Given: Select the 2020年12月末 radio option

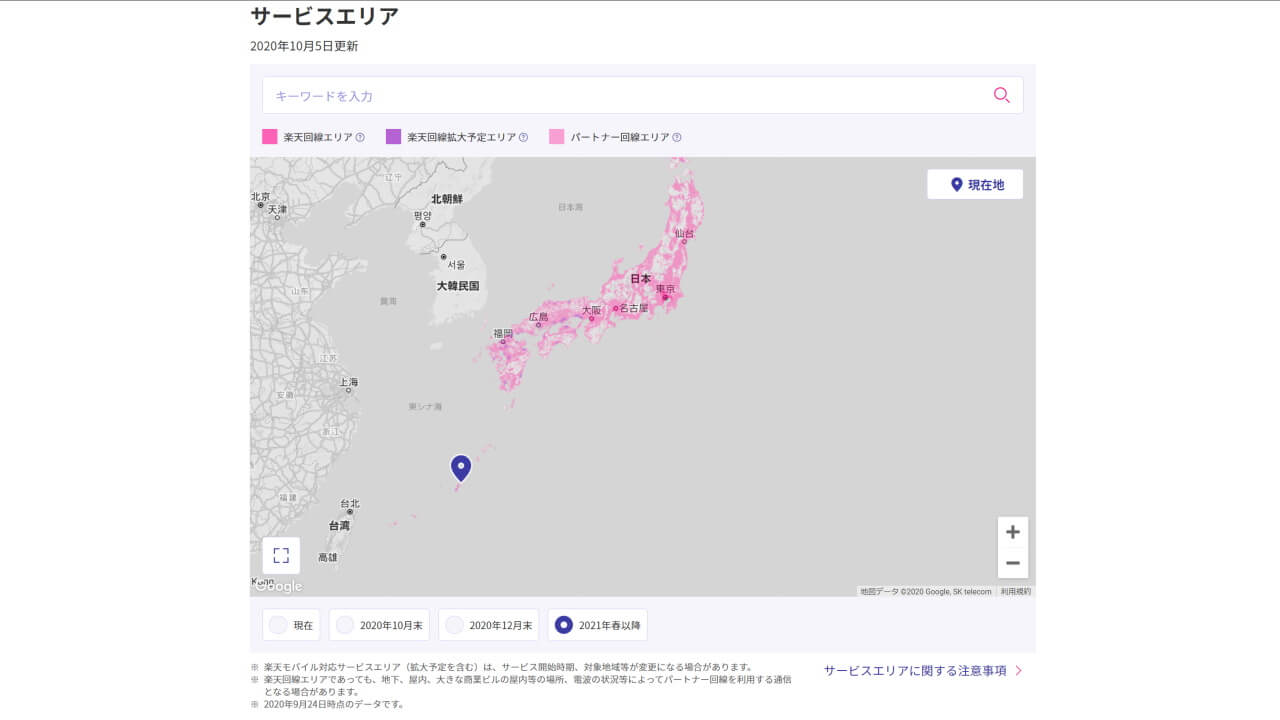Looking at the screenshot, I should (488, 625).
